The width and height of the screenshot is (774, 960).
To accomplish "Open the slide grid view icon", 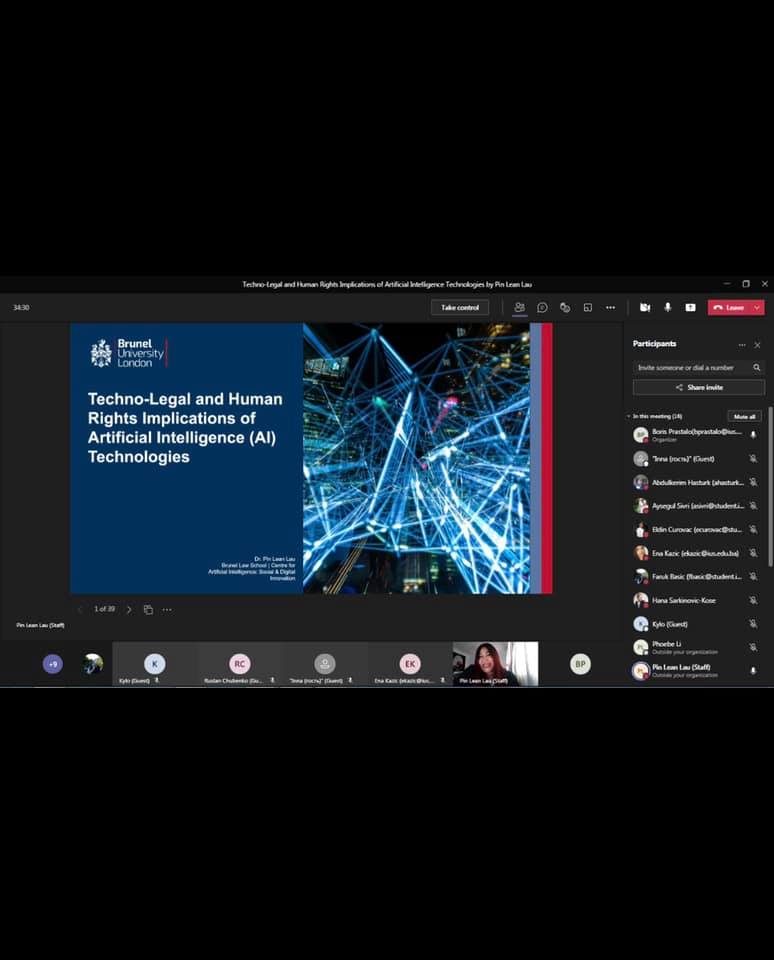I will click(x=148, y=609).
